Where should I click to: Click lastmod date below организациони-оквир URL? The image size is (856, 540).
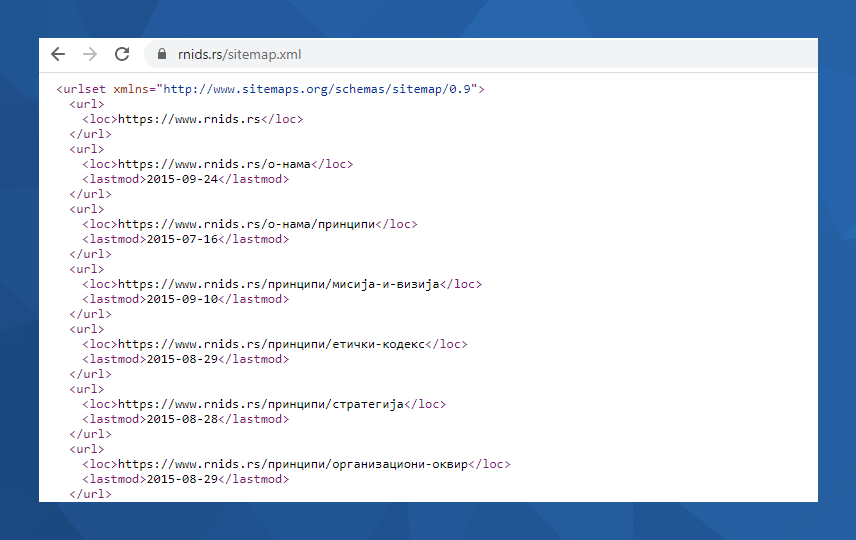pos(181,479)
